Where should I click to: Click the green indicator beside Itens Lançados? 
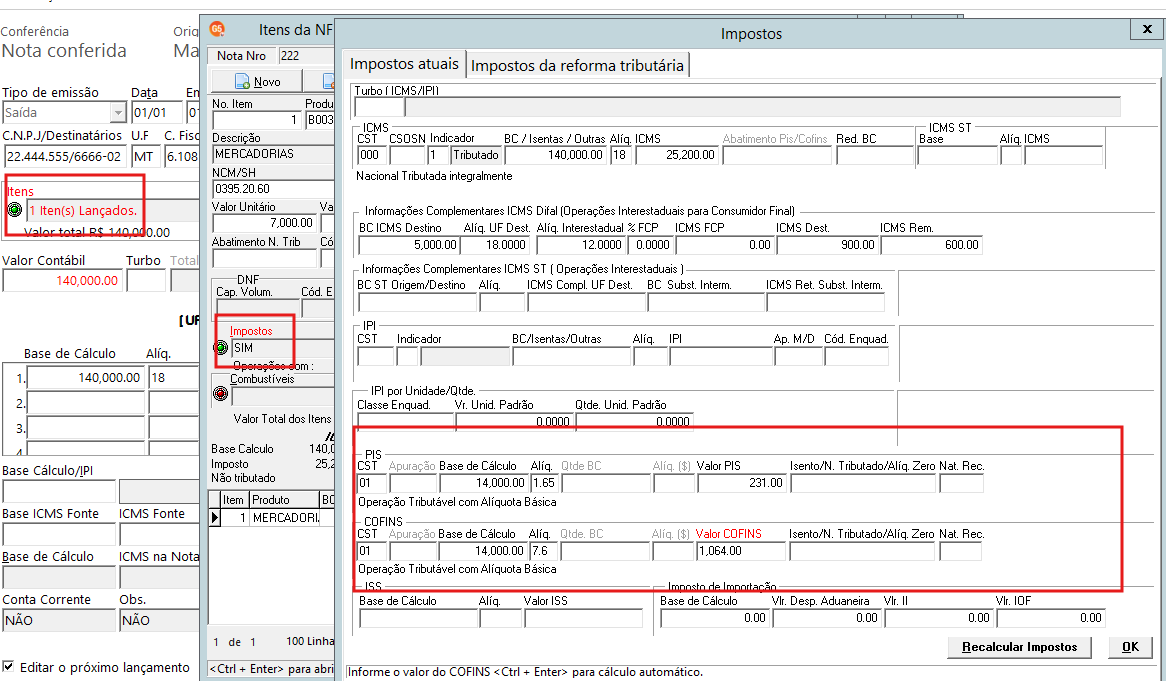14,210
